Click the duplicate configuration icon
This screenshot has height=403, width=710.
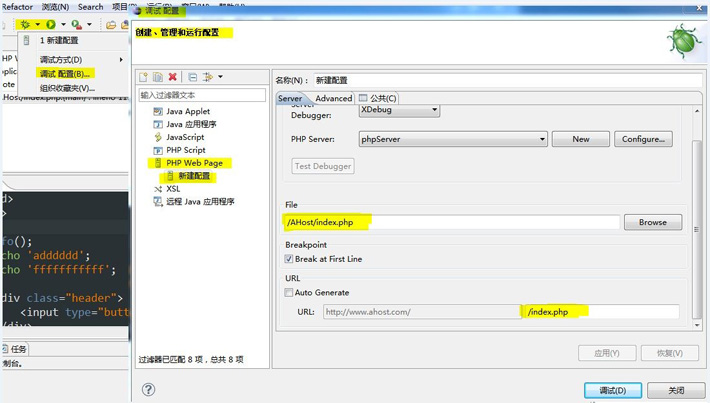[158, 77]
